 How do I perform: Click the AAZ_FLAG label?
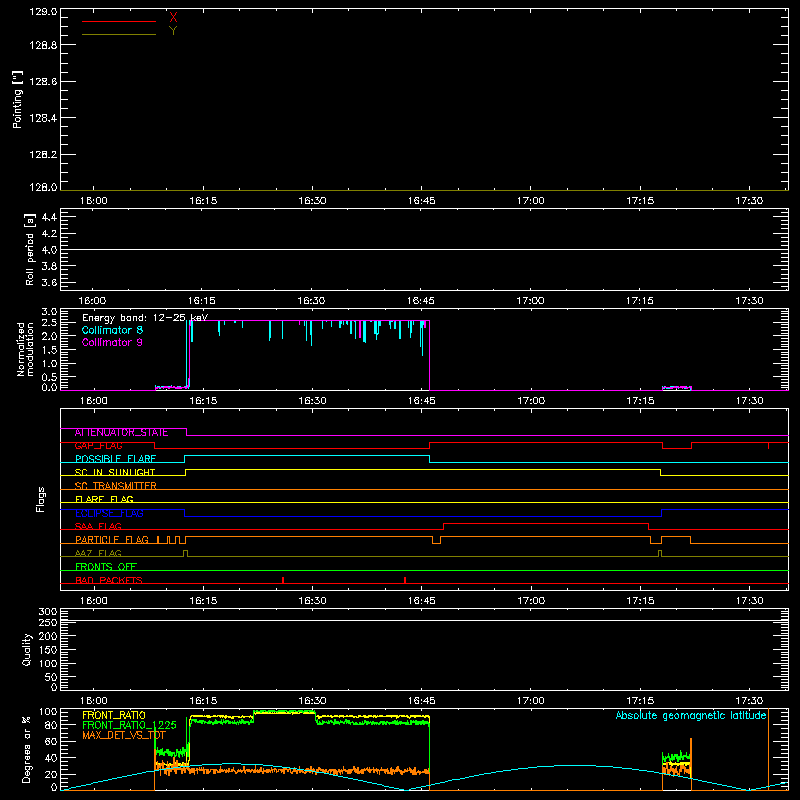click(98, 554)
